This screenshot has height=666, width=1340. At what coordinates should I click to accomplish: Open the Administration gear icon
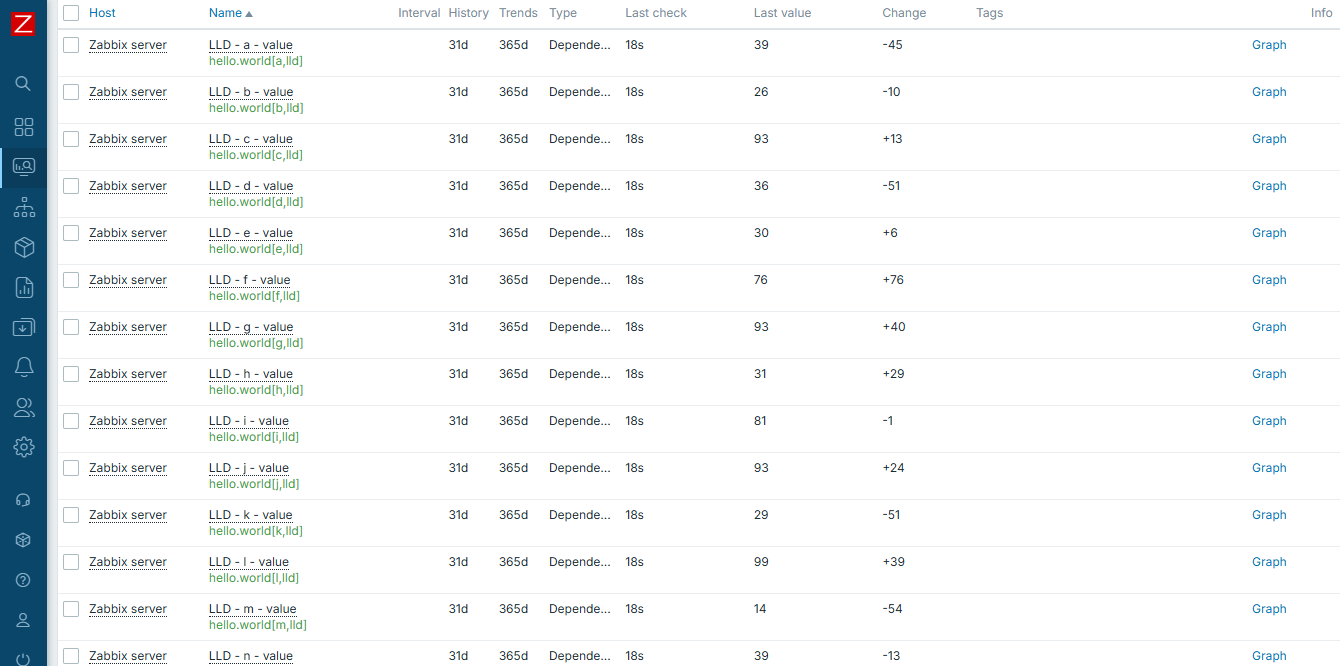coord(23,447)
